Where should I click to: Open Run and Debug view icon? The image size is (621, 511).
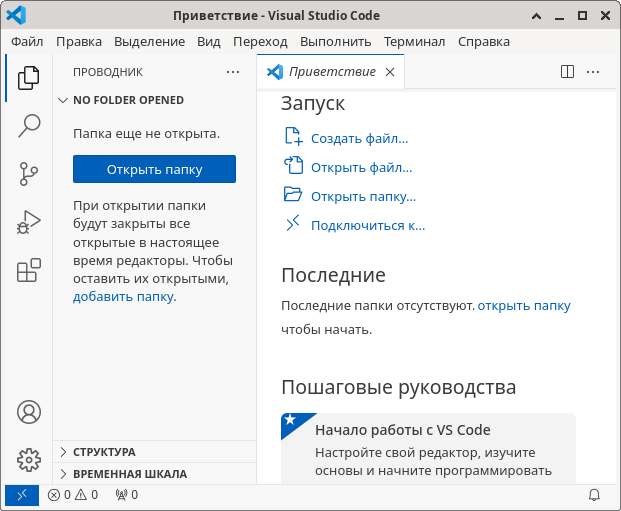click(28, 222)
